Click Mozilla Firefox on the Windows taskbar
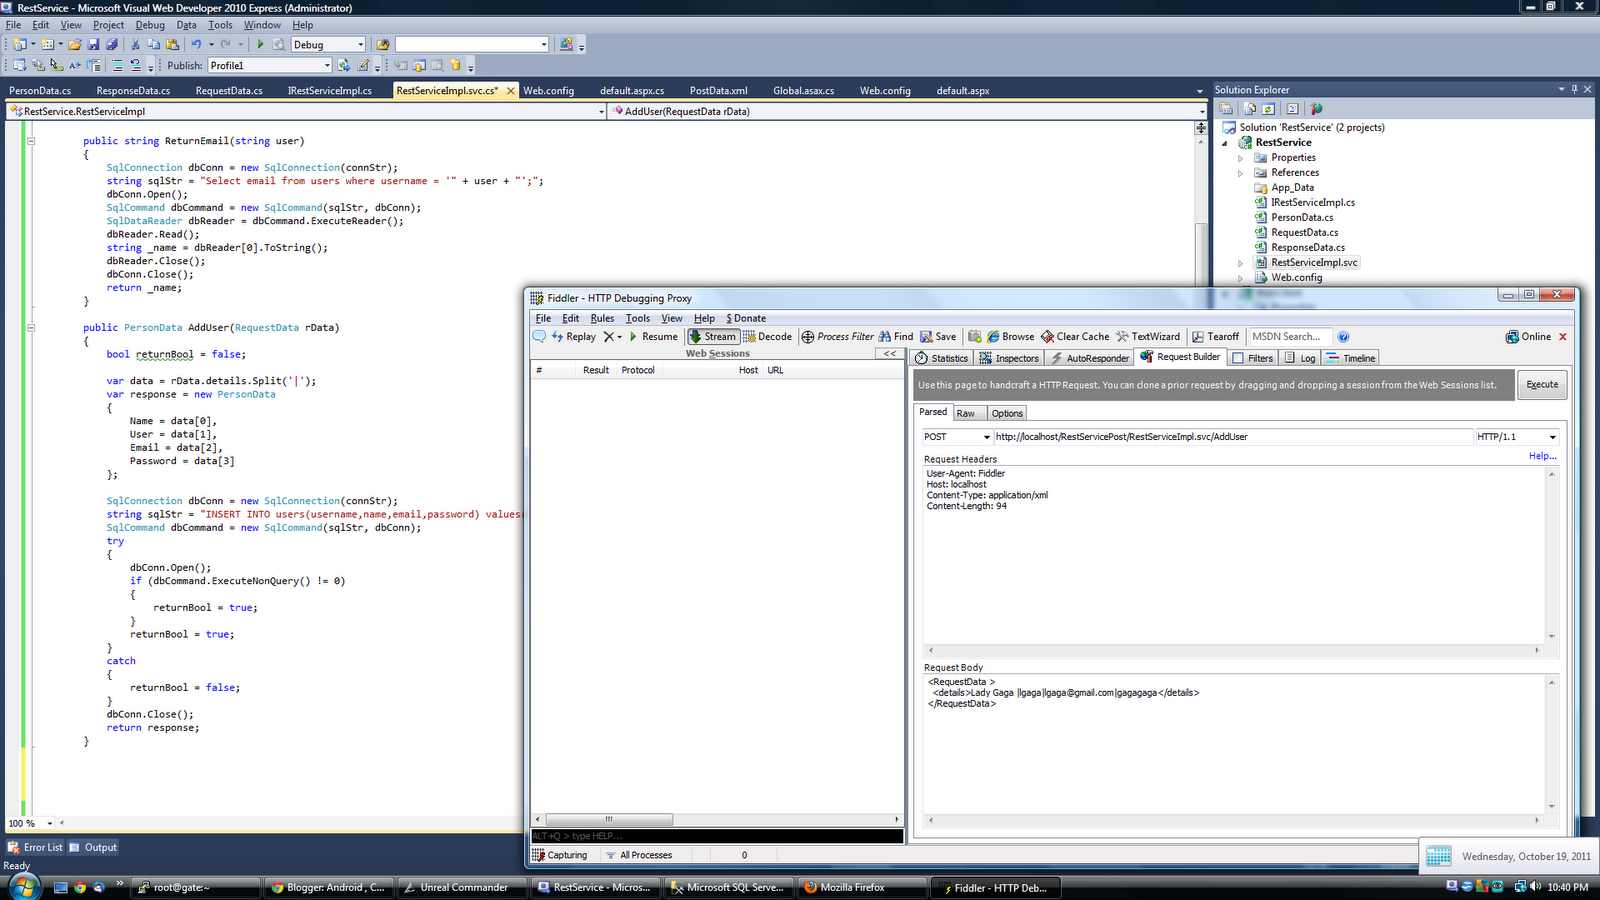Image resolution: width=1600 pixels, height=900 pixels. coord(861,887)
